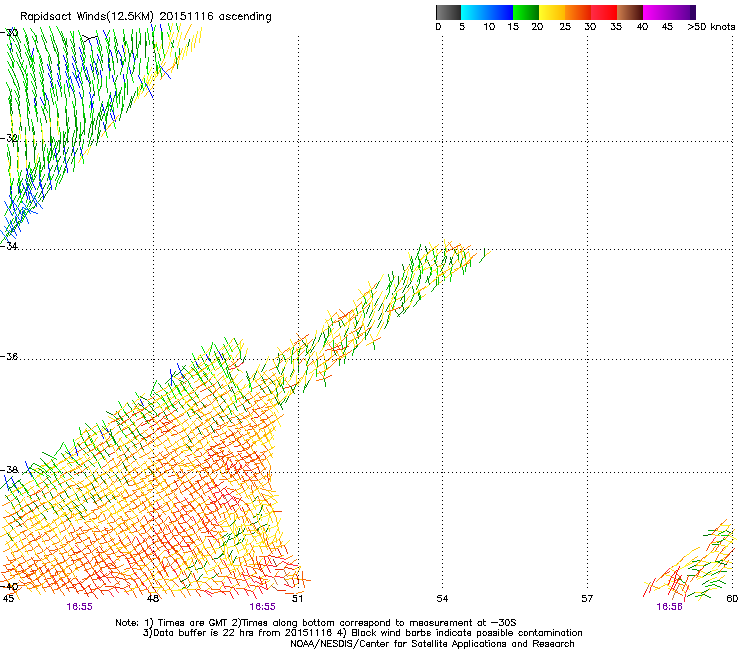Click the "54" longitude axis label
Viewport: 740px width, 650px height.
tap(442, 599)
